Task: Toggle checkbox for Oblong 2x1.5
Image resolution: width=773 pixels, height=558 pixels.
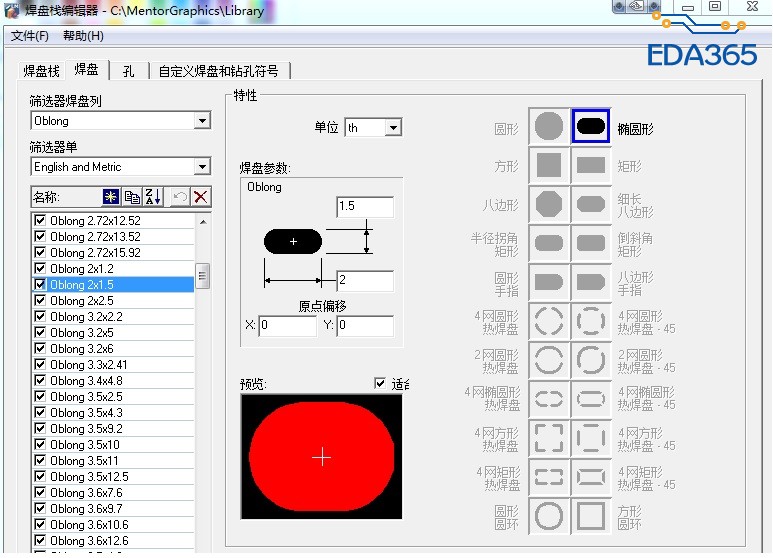Action: tap(40, 284)
